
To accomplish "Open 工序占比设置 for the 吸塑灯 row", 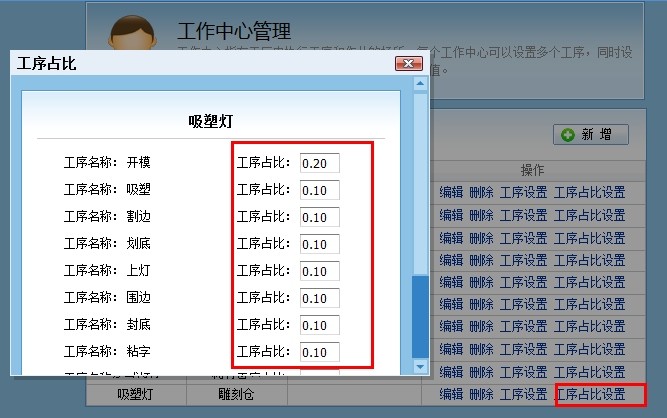I will tap(590, 395).
